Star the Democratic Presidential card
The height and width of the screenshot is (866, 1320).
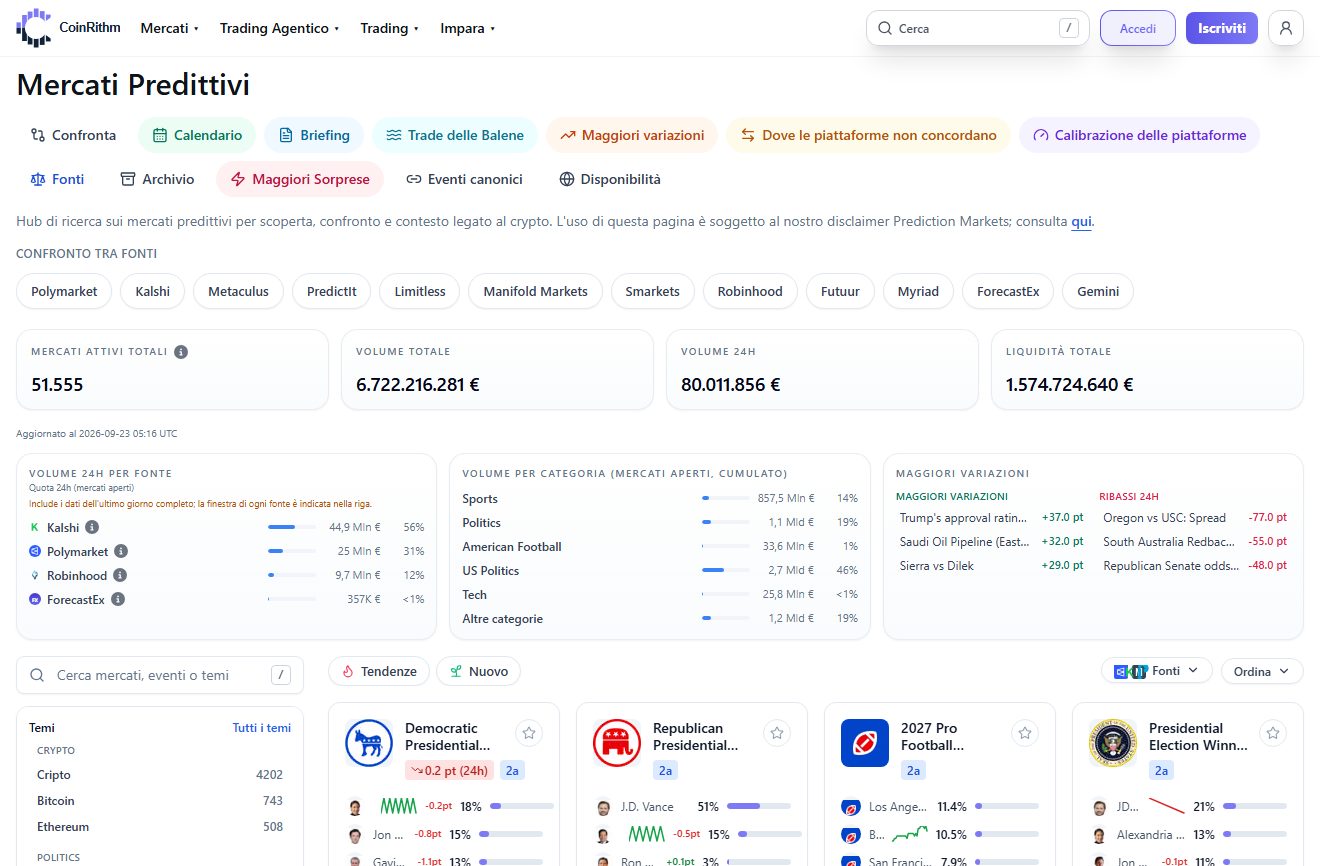pyautogui.click(x=529, y=733)
